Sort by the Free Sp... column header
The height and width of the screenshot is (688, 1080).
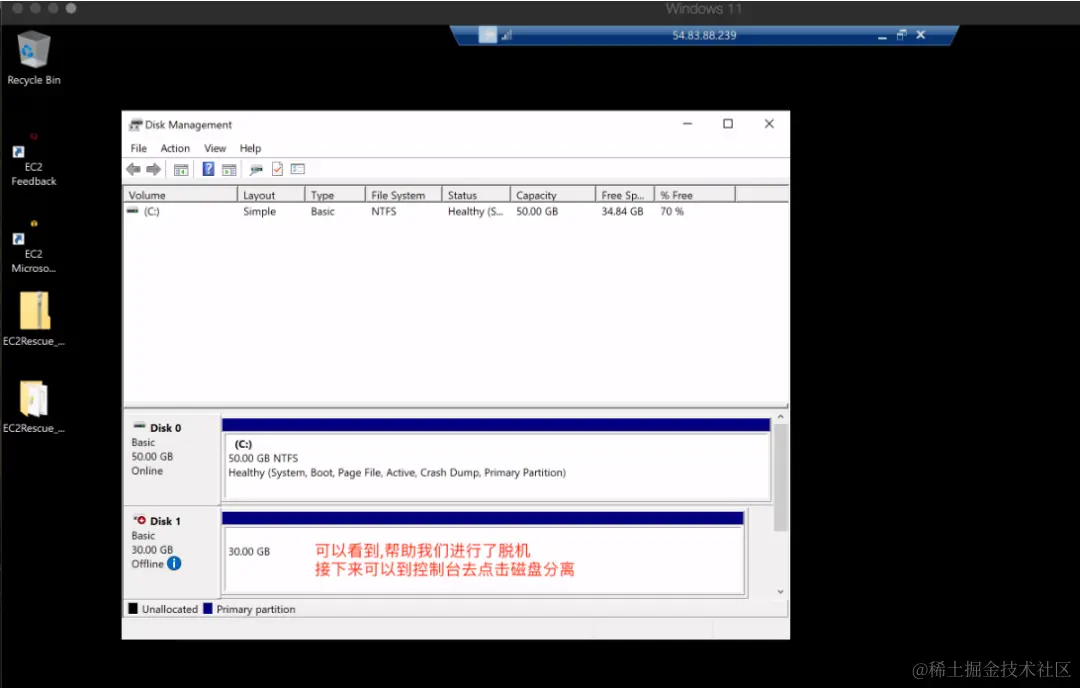tap(625, 195)
